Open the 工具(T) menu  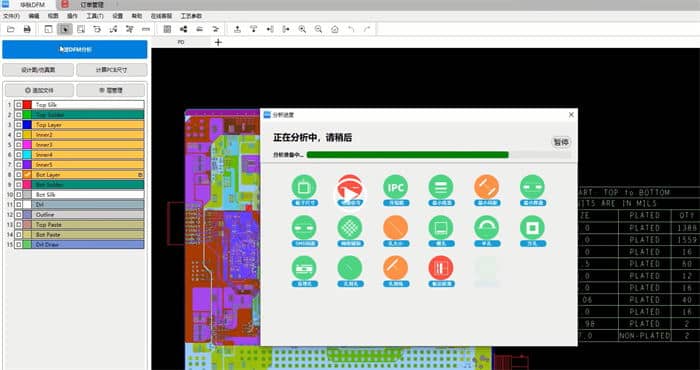(x=95, y=16)
